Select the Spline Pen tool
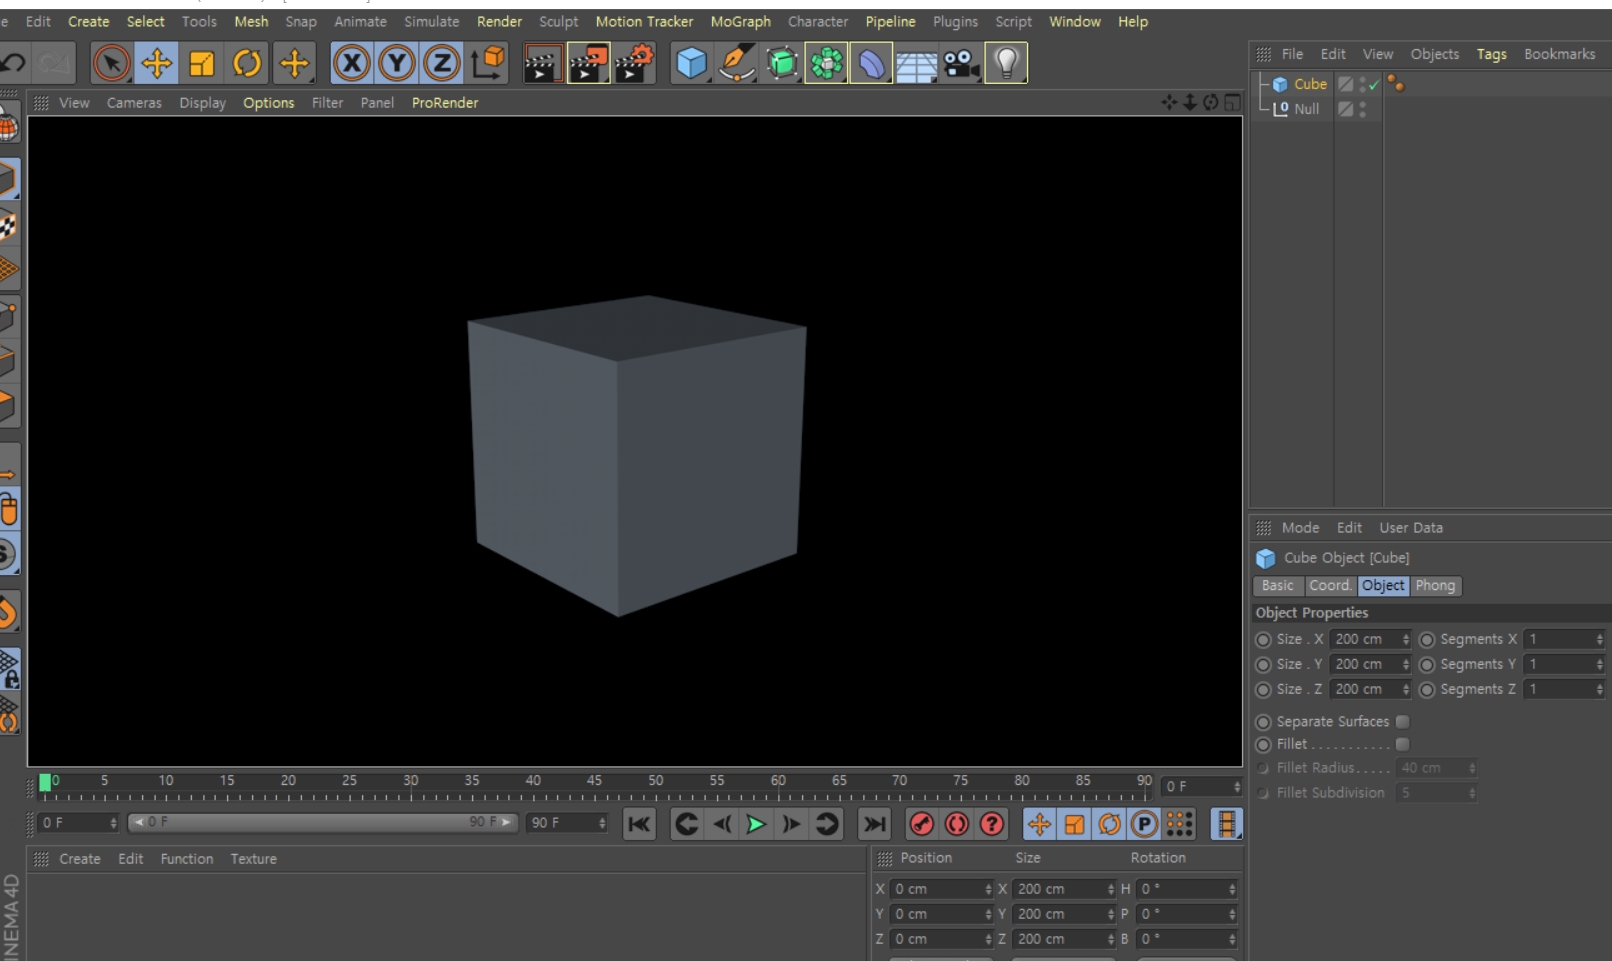This screenshot has width=1612, height=961. tap(737, 64)
